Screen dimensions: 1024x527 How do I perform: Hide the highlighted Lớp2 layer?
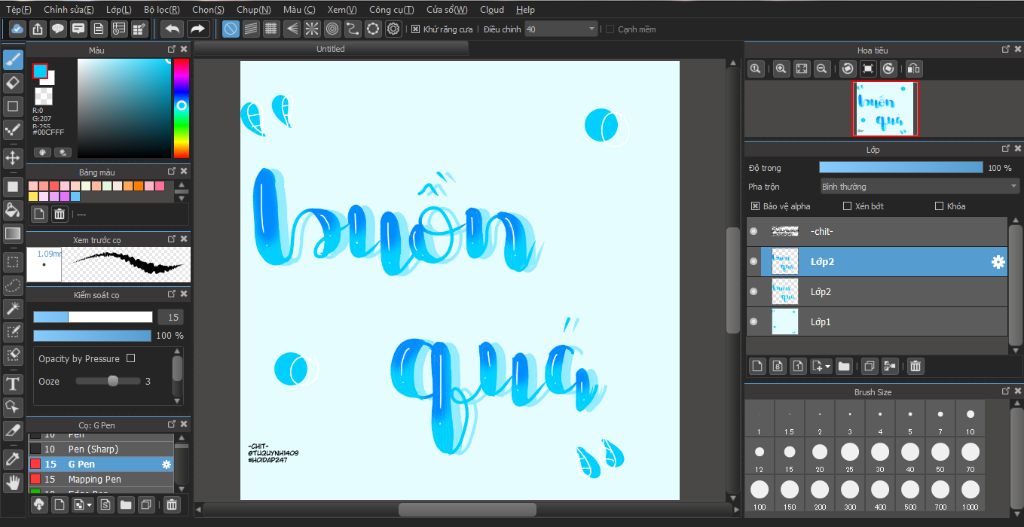tap(754, 262)
